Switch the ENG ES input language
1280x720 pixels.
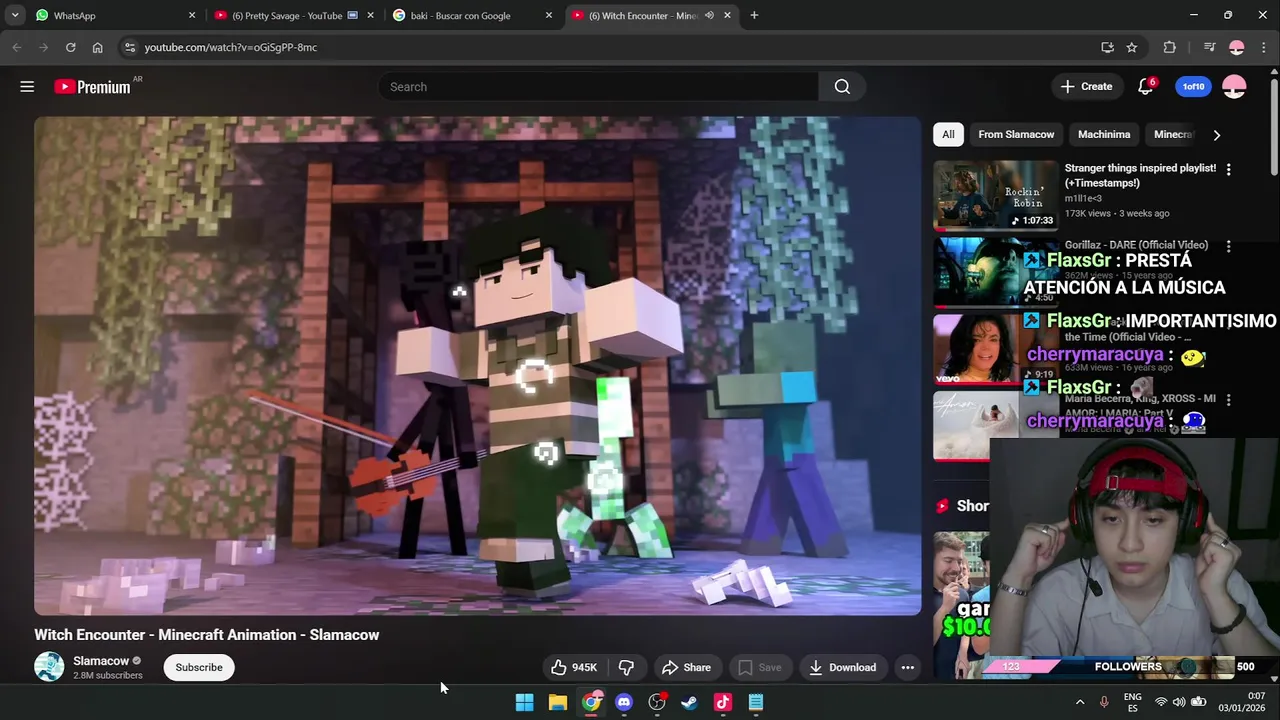[x=1133, y=702]
